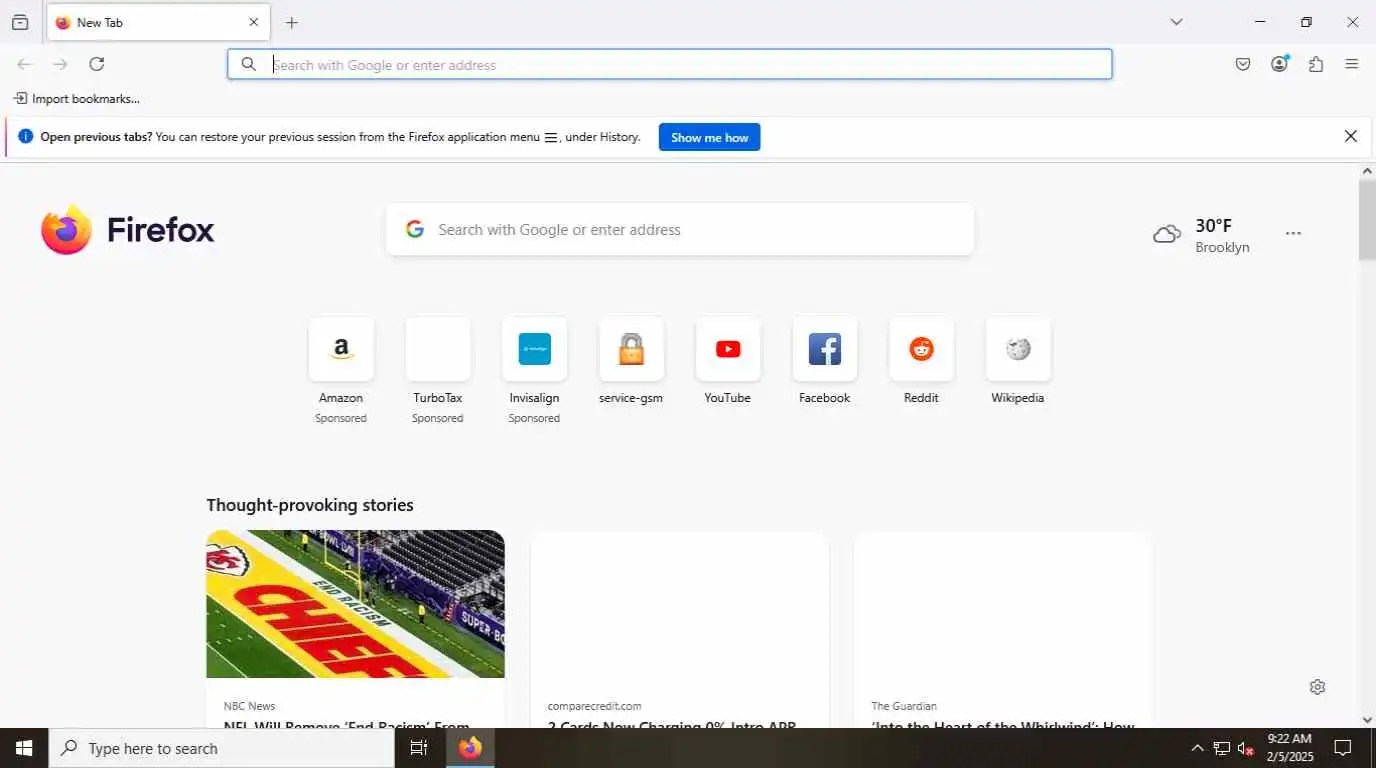Open the Extensions puzzle icon

[x=1316, y=64]
